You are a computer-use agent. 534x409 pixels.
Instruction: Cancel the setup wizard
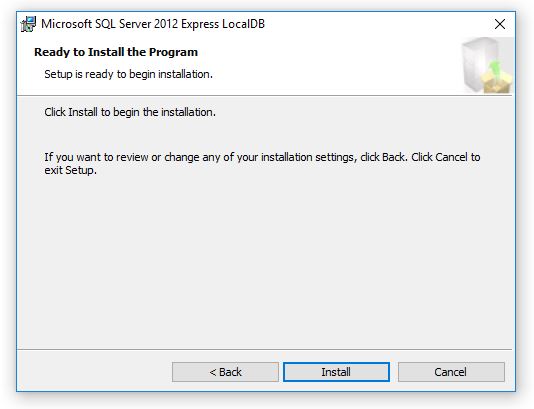point(451,372)
